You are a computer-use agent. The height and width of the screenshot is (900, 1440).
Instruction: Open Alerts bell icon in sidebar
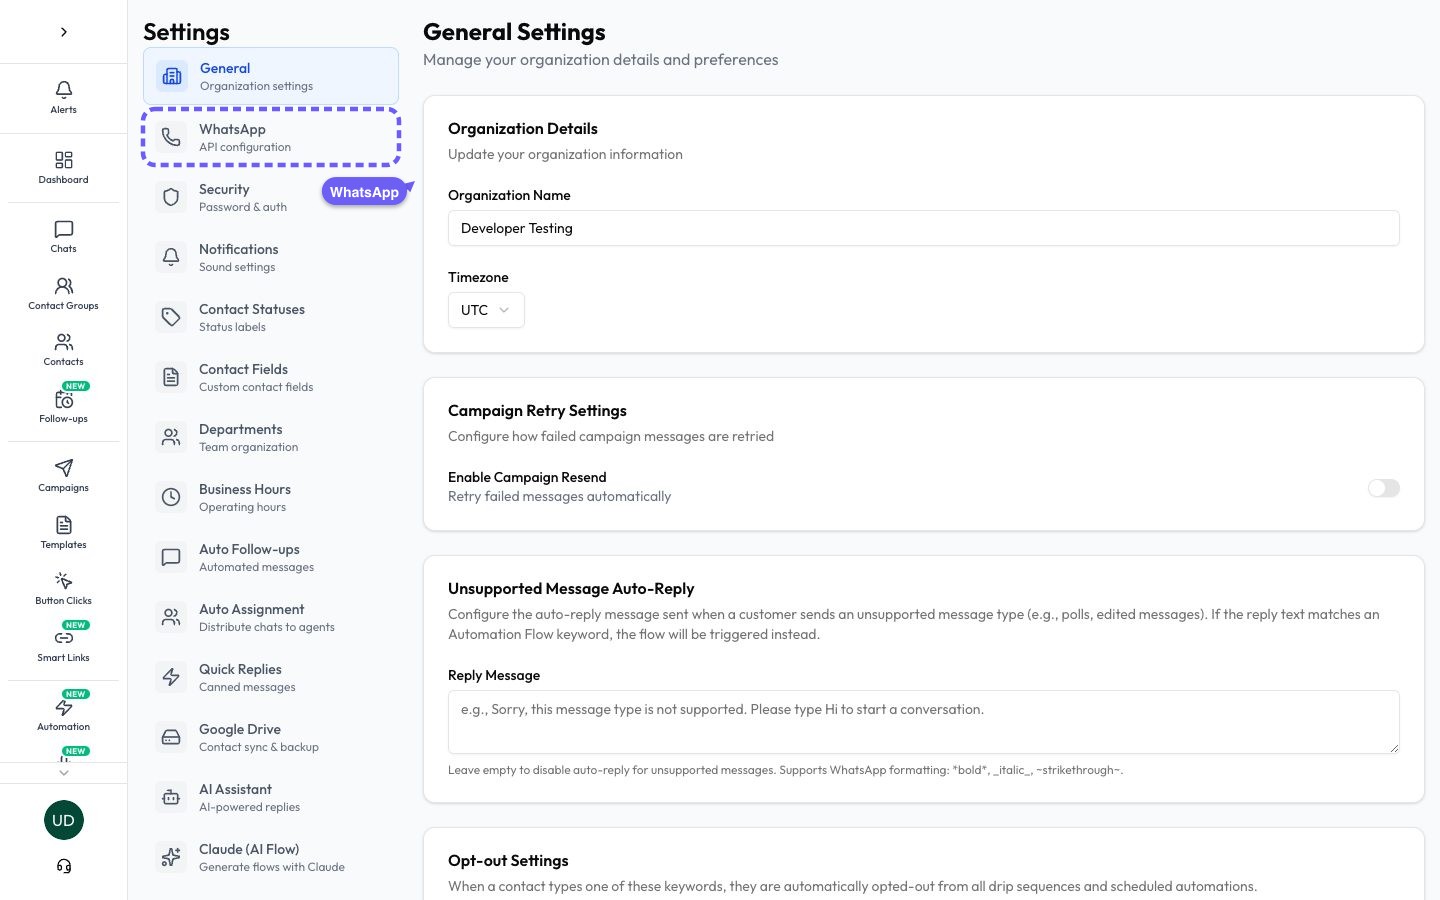click(63, 90)
